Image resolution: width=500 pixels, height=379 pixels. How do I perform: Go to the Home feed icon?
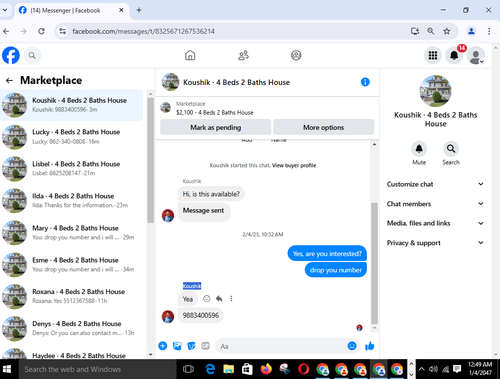(190, 55)
